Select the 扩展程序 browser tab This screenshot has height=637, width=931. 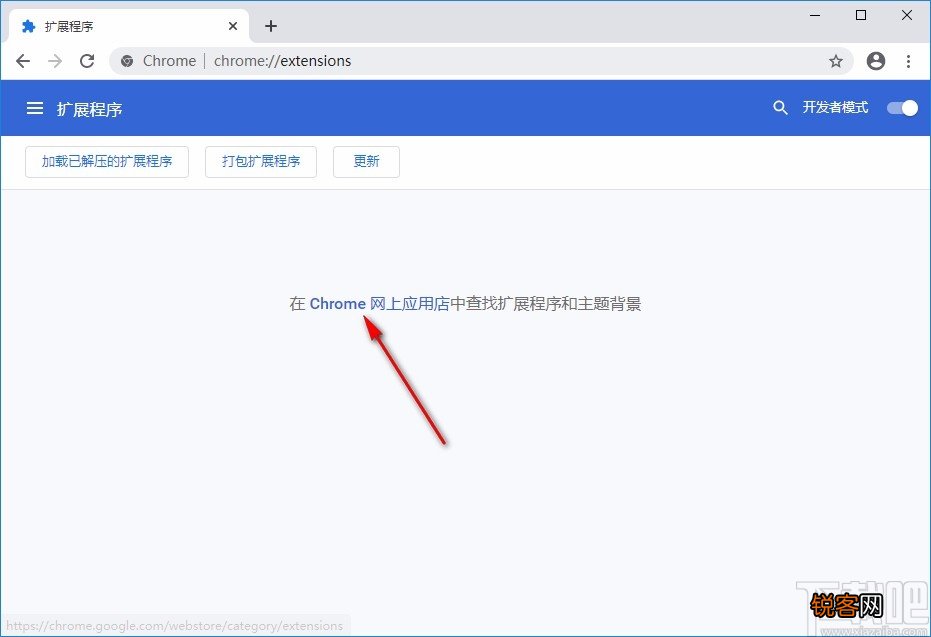click(x=128, y=26)
